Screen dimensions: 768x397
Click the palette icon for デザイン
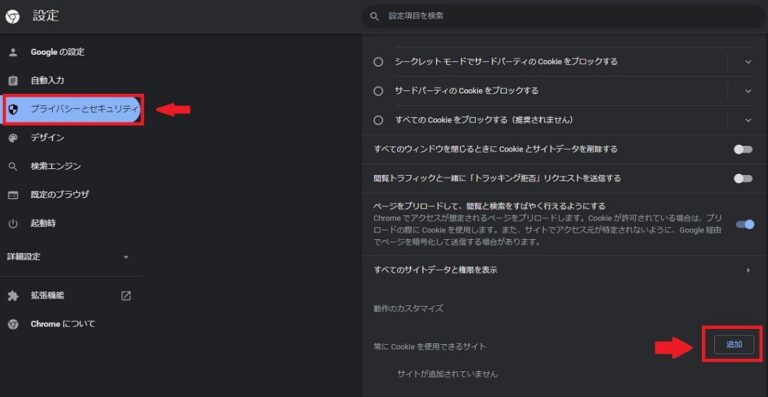[x=13, y=138]
